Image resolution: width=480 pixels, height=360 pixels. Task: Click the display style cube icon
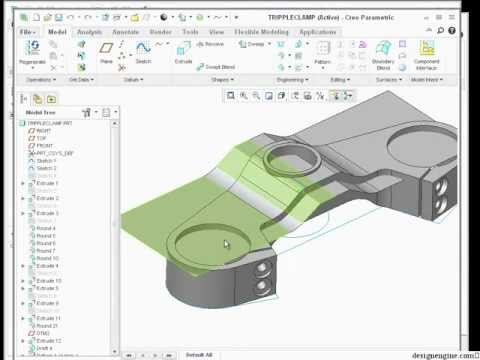click(x=281, y=96)
